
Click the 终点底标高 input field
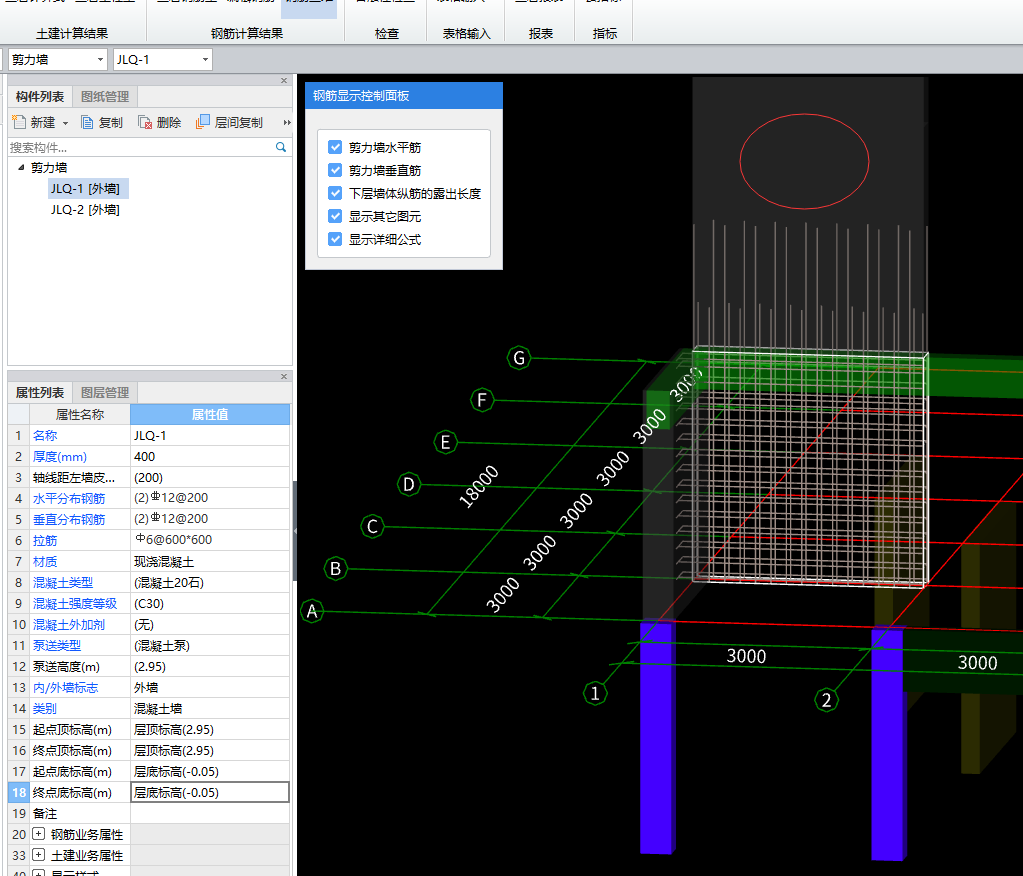click(x=210, y=793)
